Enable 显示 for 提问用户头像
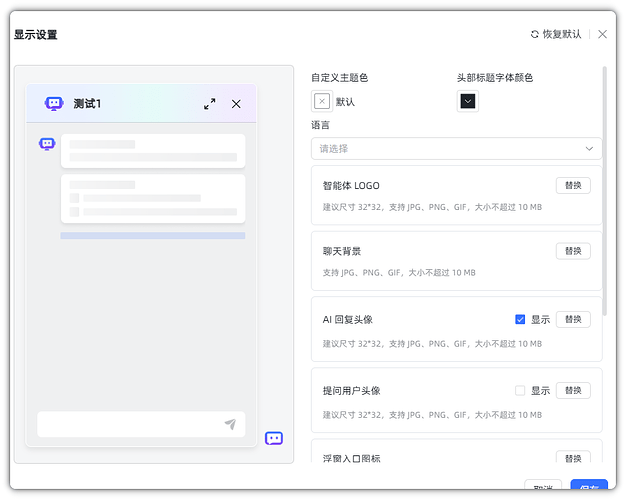The width and height of the screenshot is (627, 500). [x=520, y=391]
